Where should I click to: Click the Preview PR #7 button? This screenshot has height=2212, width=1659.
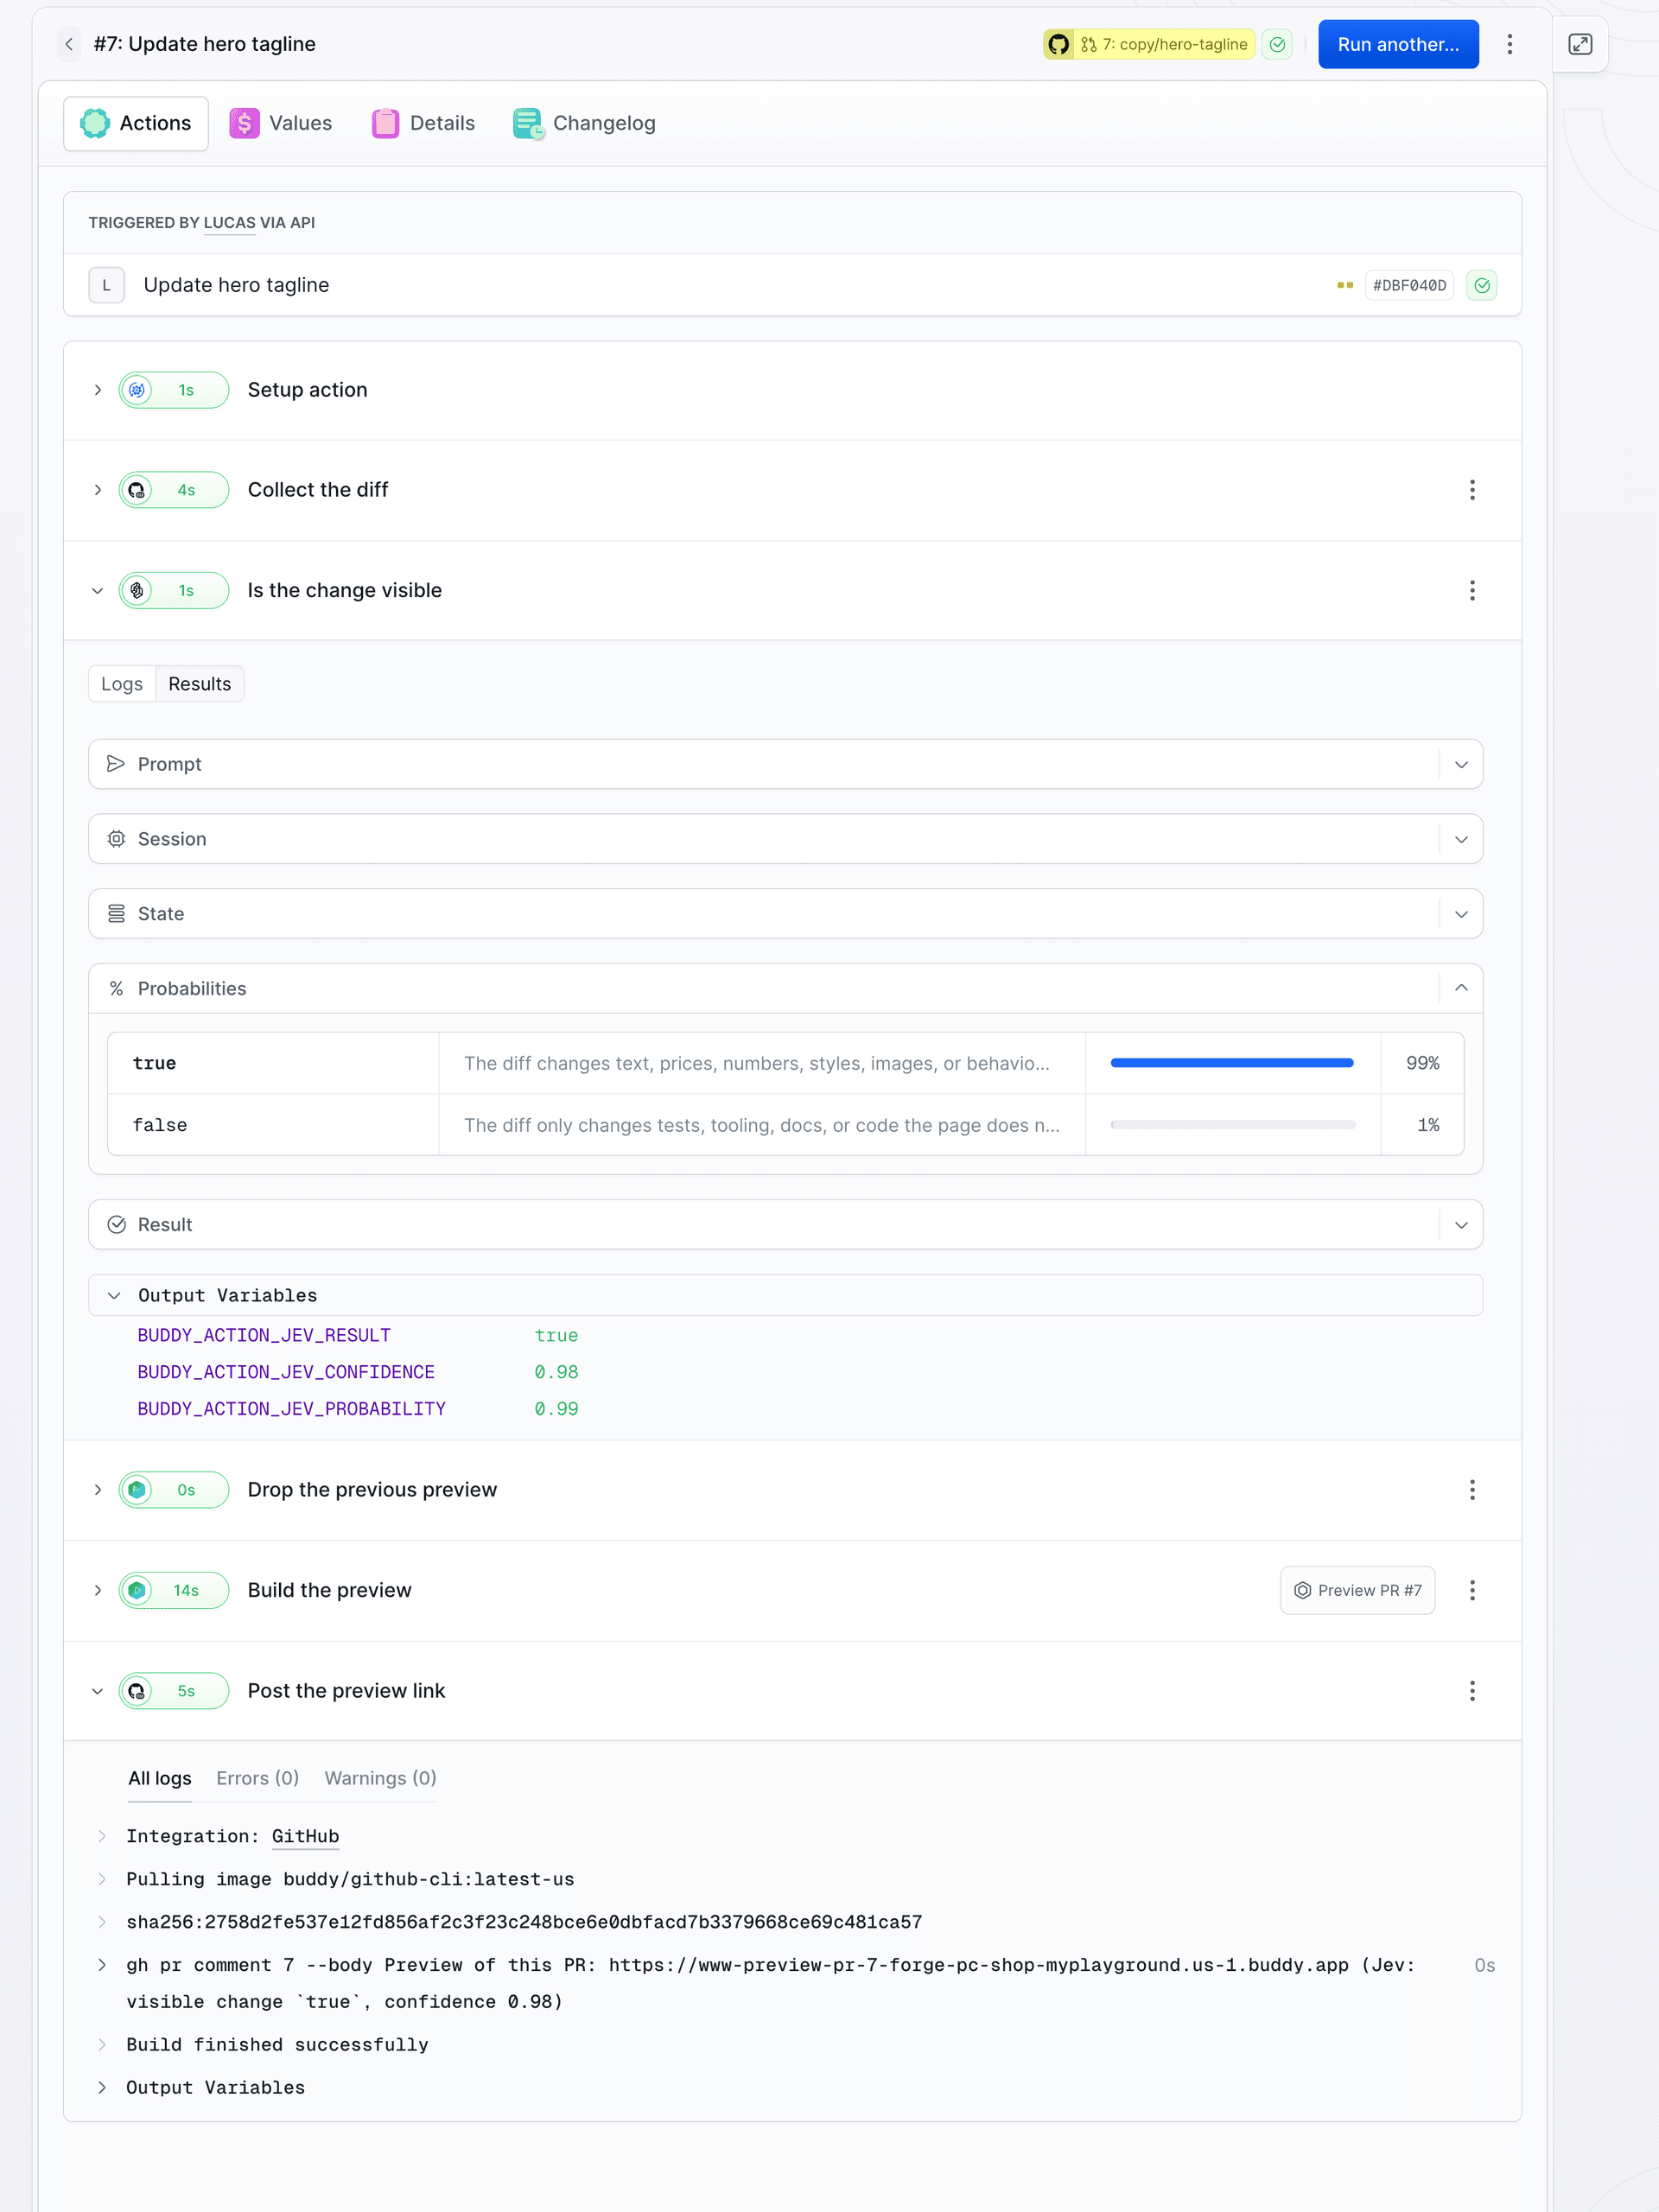coord(1358,1592)
